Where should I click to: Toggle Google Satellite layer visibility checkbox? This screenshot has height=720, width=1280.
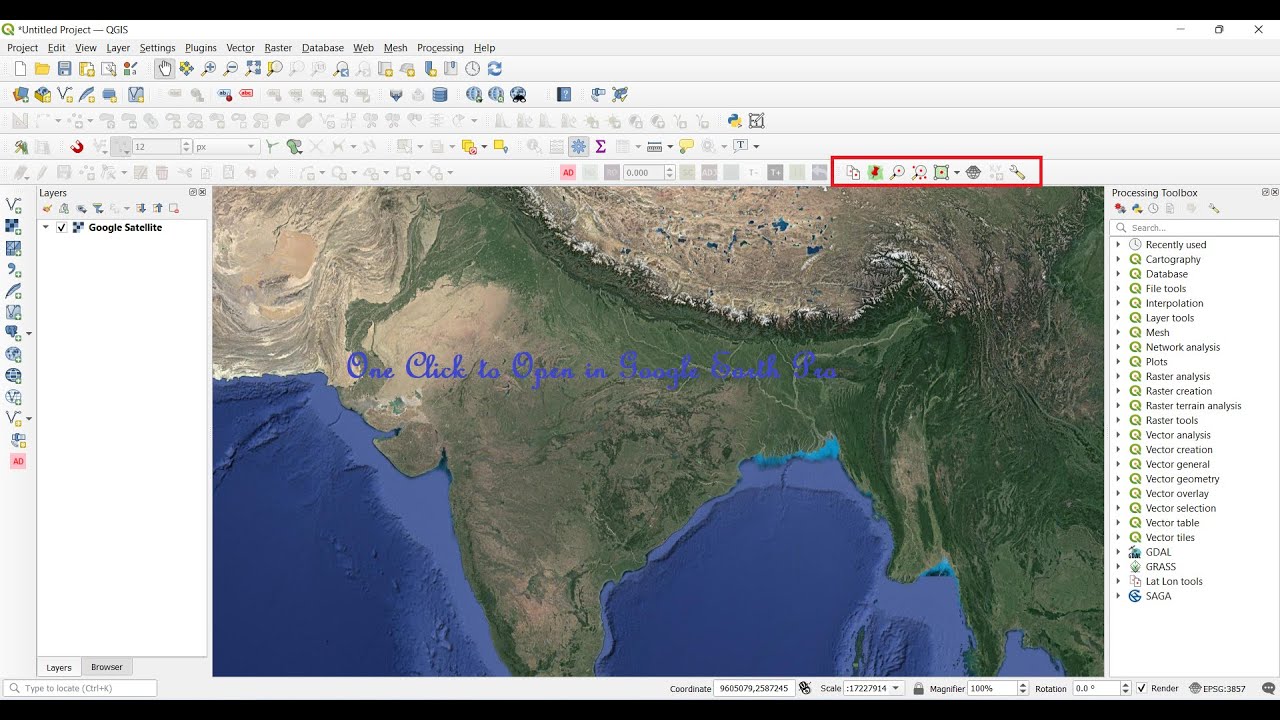click(x=62, y=228)
